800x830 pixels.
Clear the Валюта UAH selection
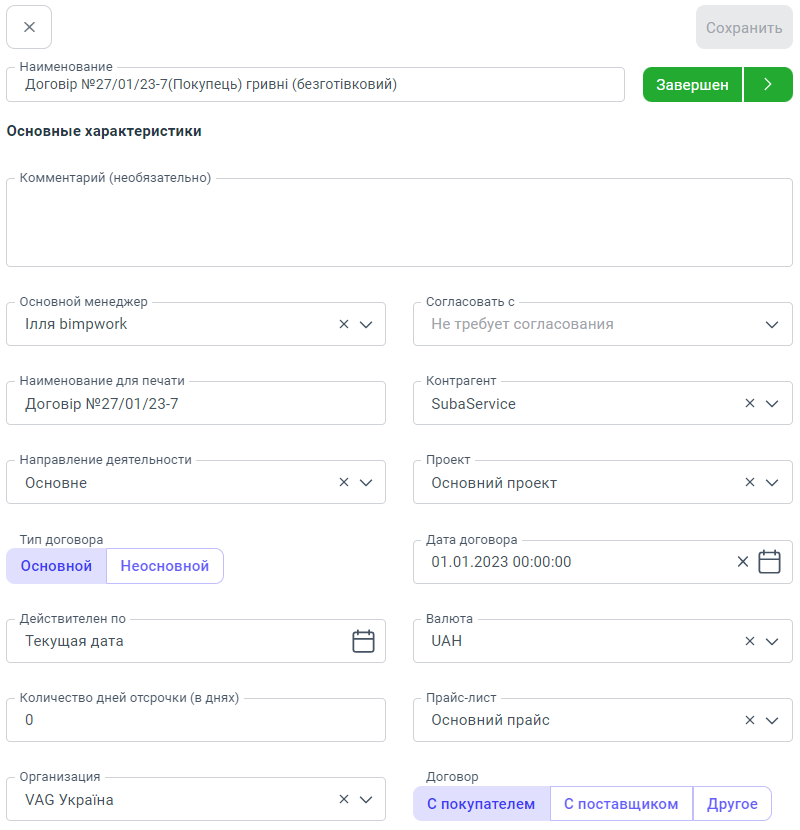(750, 641)
